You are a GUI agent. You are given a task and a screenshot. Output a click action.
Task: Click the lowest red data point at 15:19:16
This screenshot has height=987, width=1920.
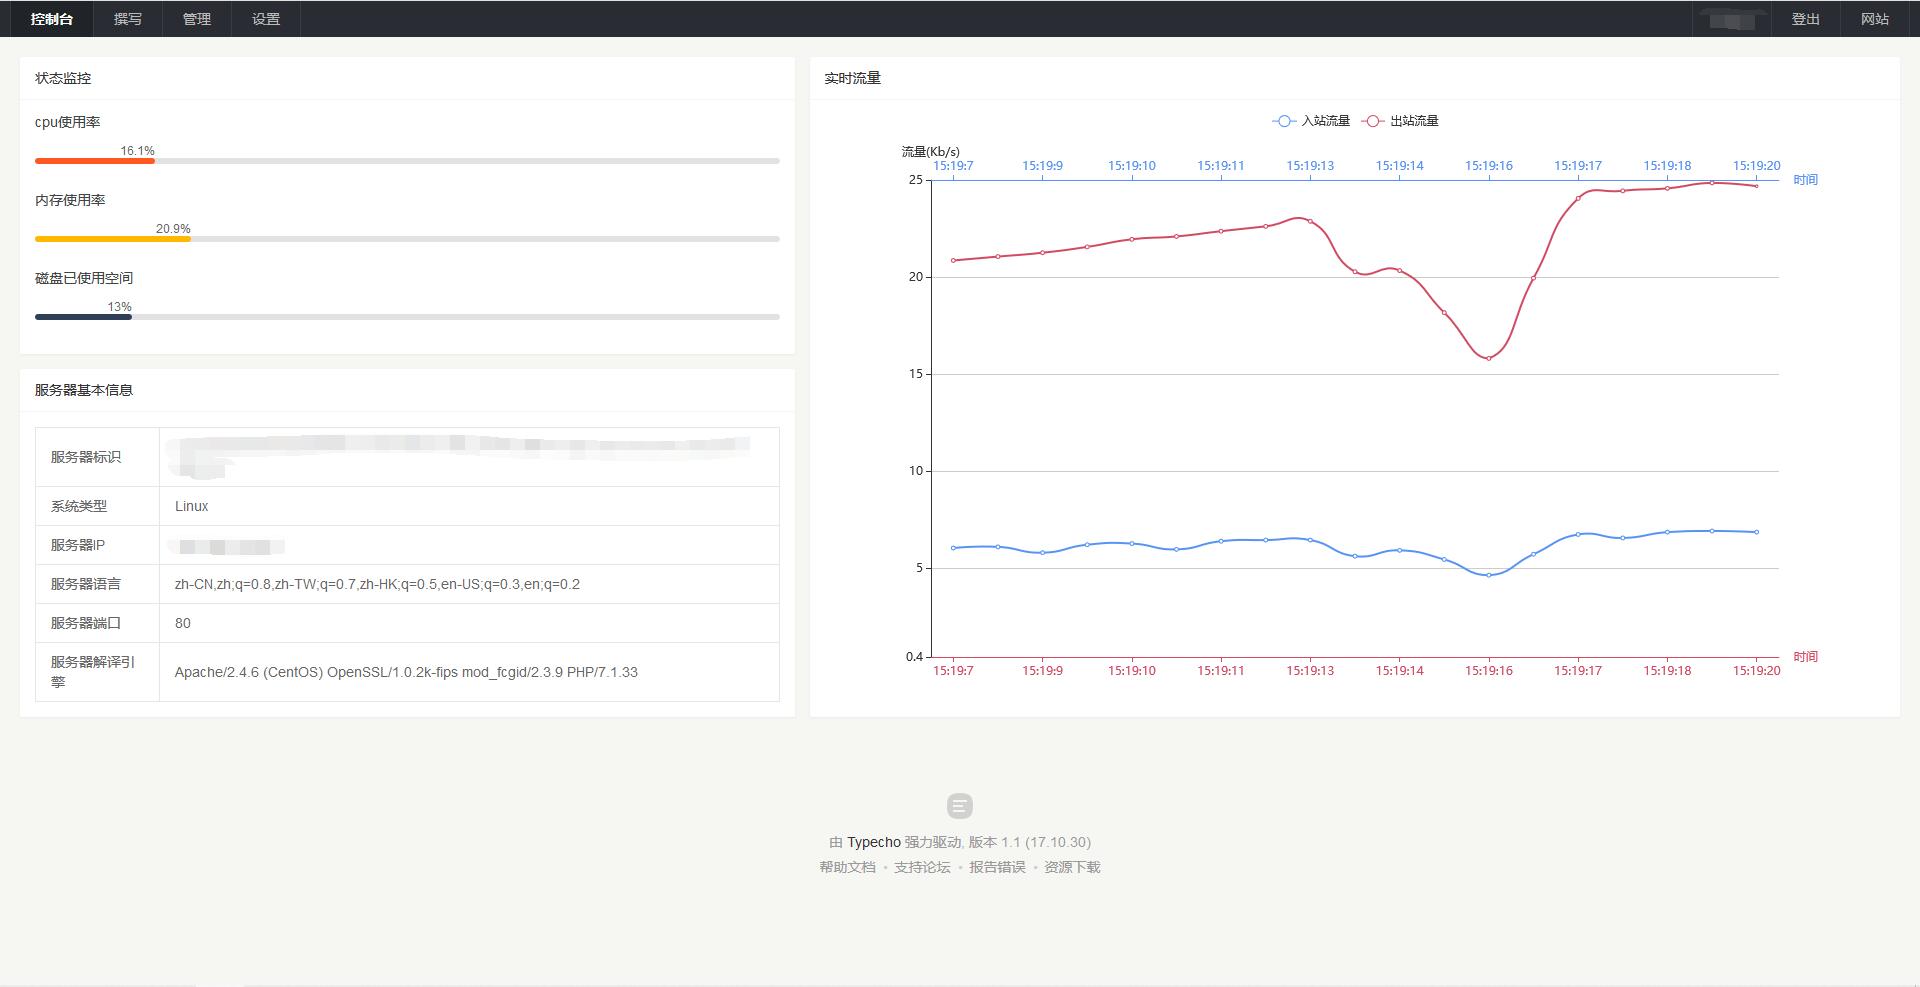pyautogui.click(x=1488, y=358)
